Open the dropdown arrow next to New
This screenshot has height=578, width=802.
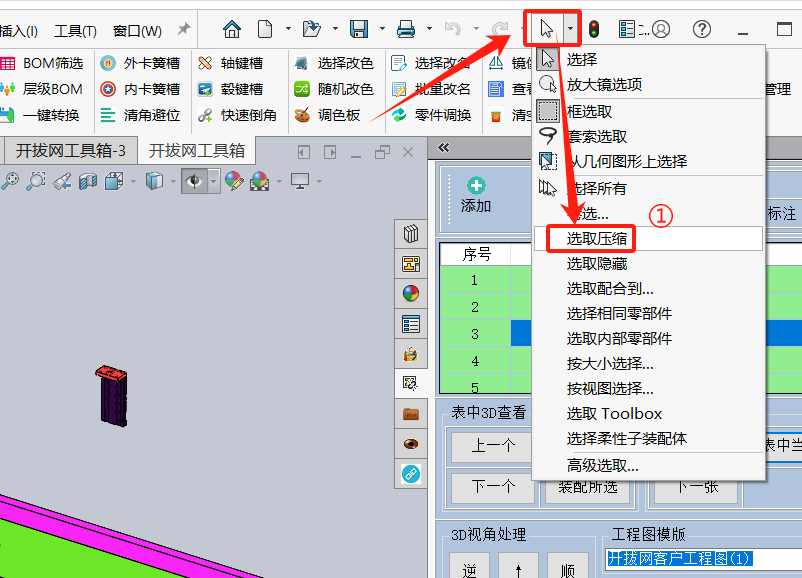288,29
